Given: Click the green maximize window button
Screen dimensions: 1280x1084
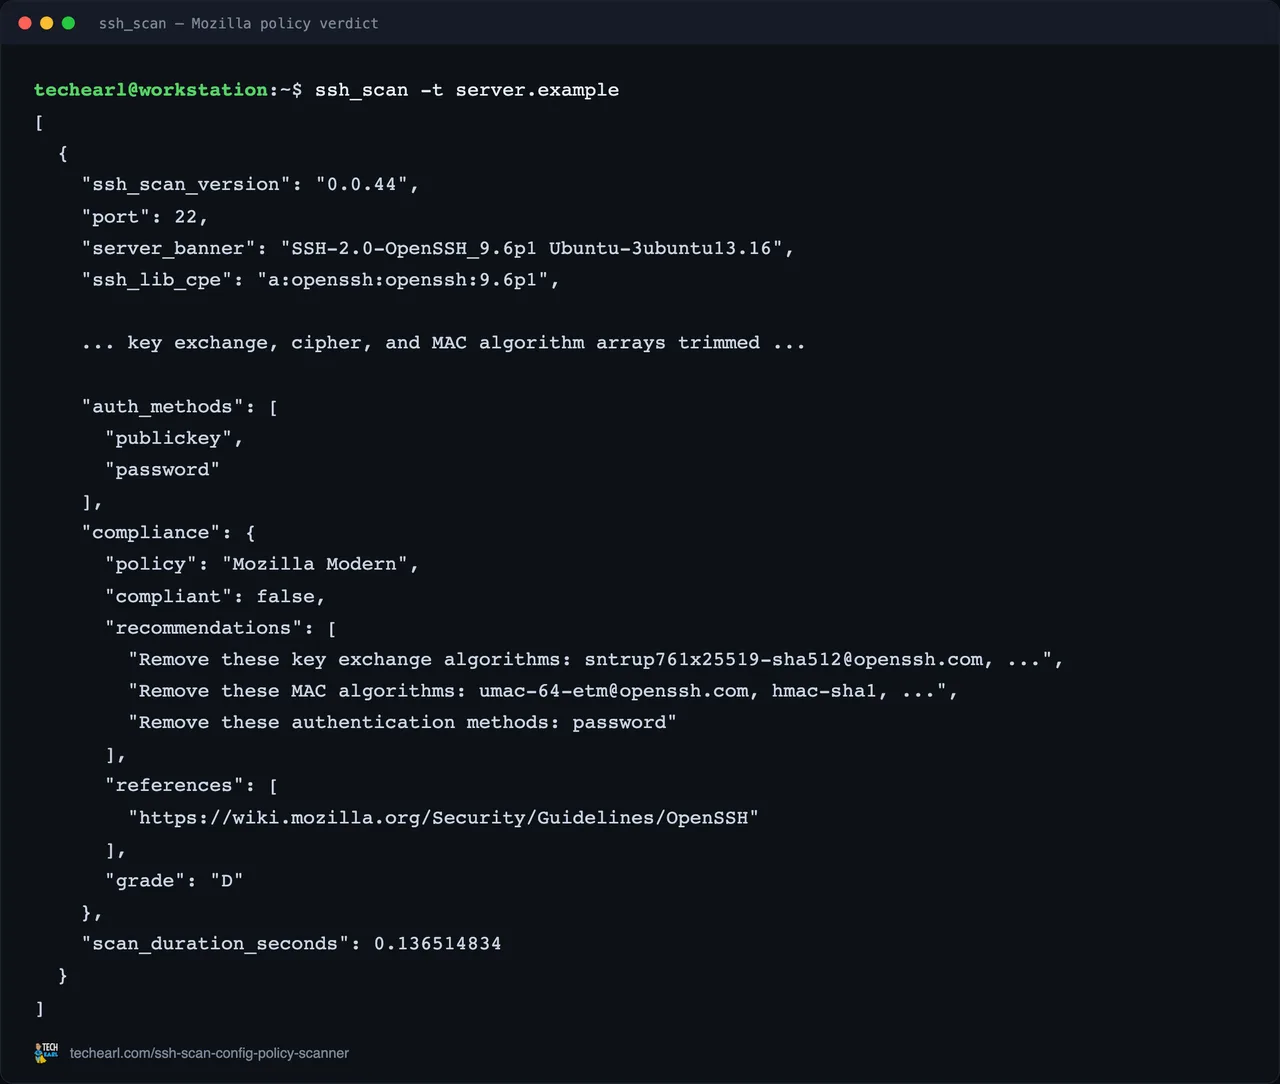Looking at the screenshot, I should pos(68,23).
